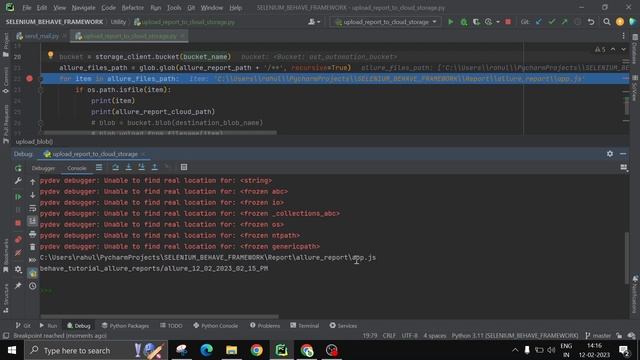Select Console tab in debug panel

tap(77, 168)
